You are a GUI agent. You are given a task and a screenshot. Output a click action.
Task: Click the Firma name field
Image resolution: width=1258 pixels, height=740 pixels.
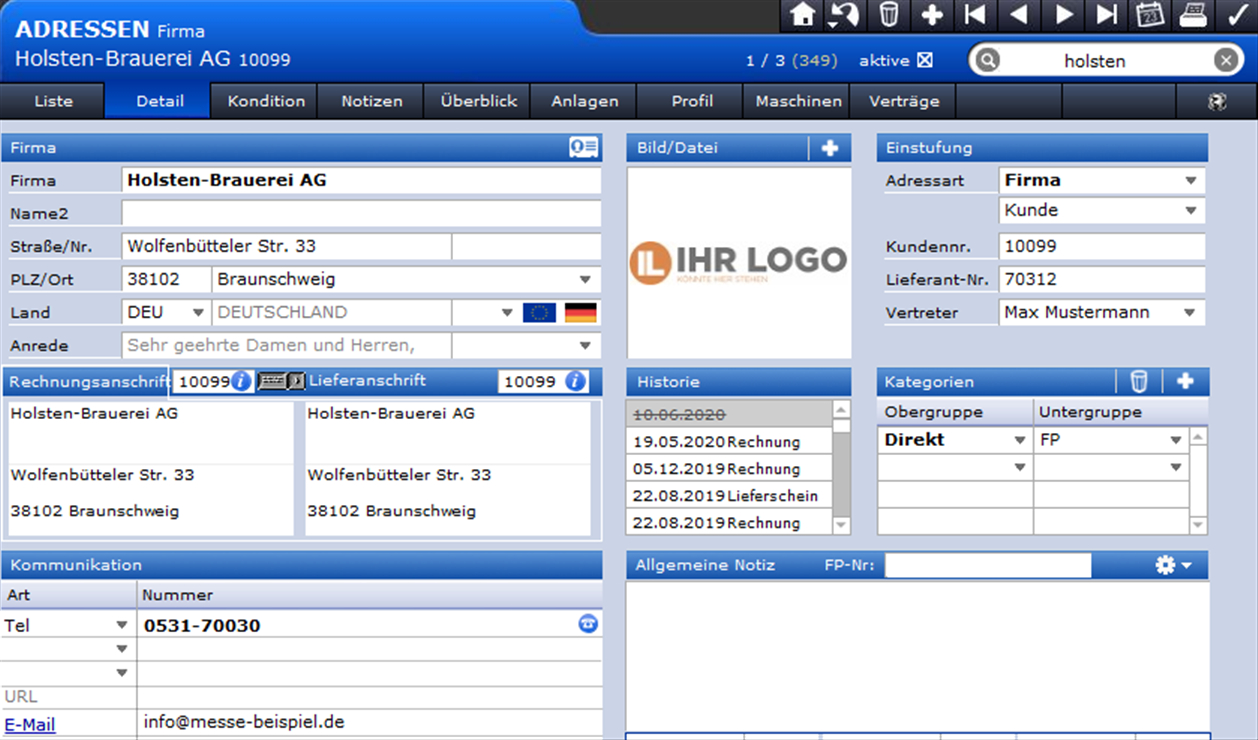point(361,180)
